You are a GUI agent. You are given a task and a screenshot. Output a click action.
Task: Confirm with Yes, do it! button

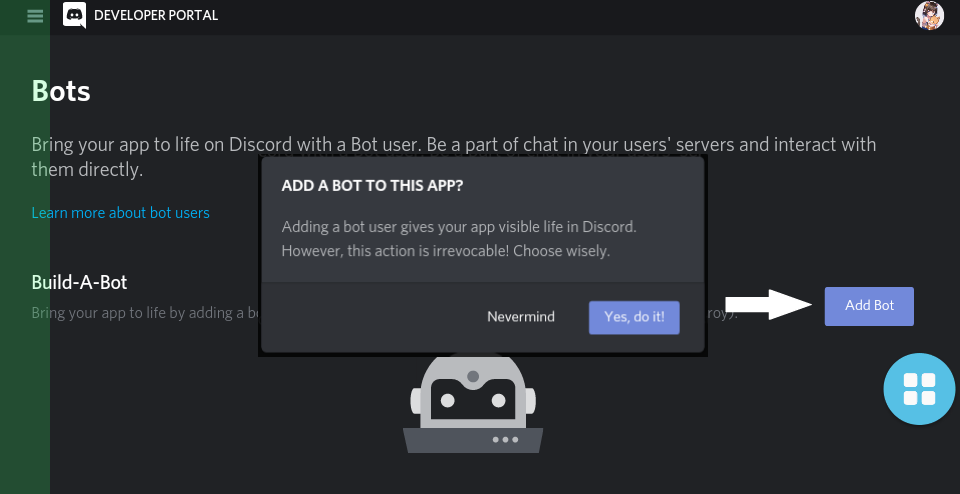[634, 317]
